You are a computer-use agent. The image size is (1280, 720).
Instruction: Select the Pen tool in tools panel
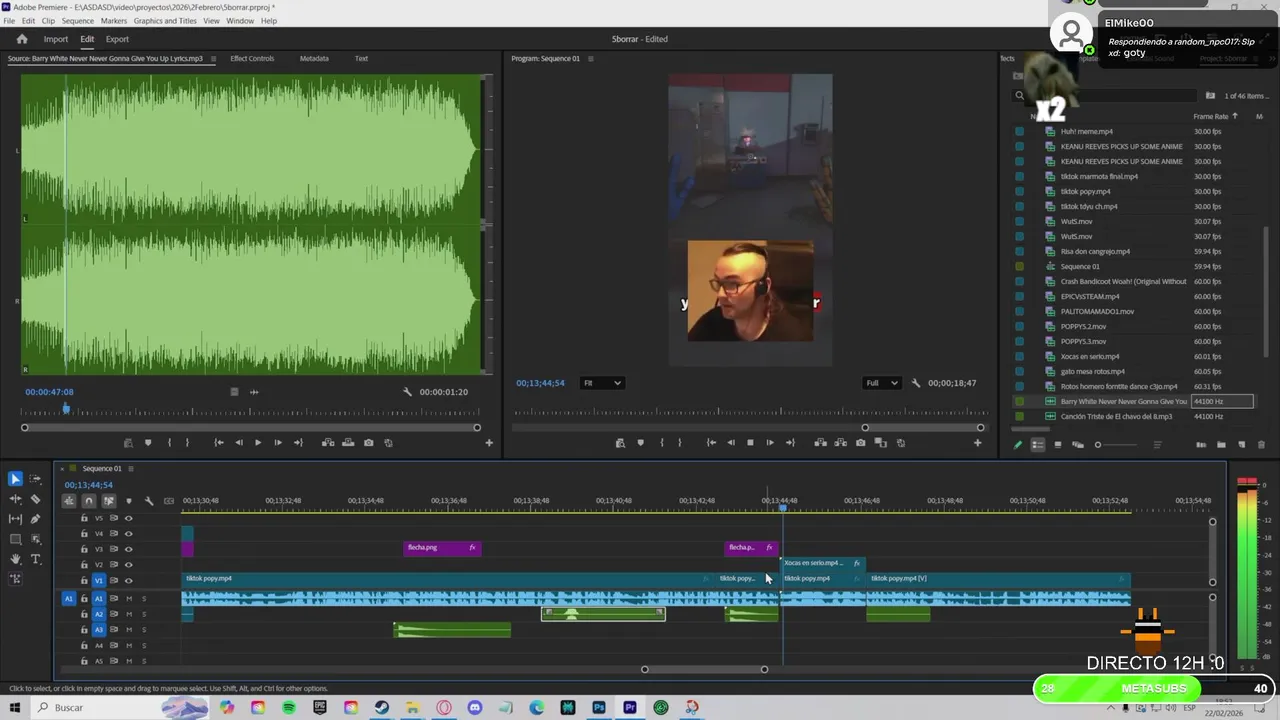click(35, 519)
